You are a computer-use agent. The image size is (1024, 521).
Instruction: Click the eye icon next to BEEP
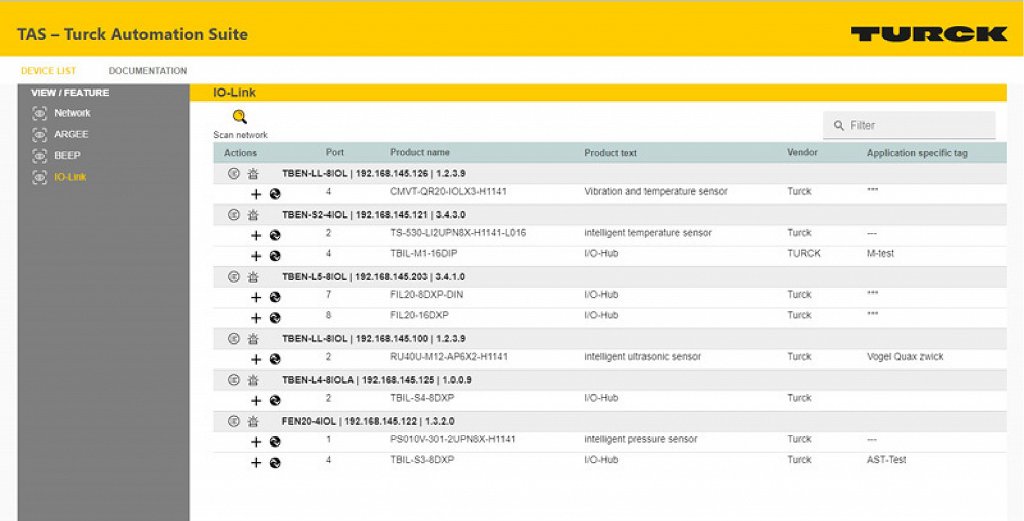pyautogui.click(x=40, y=156)
